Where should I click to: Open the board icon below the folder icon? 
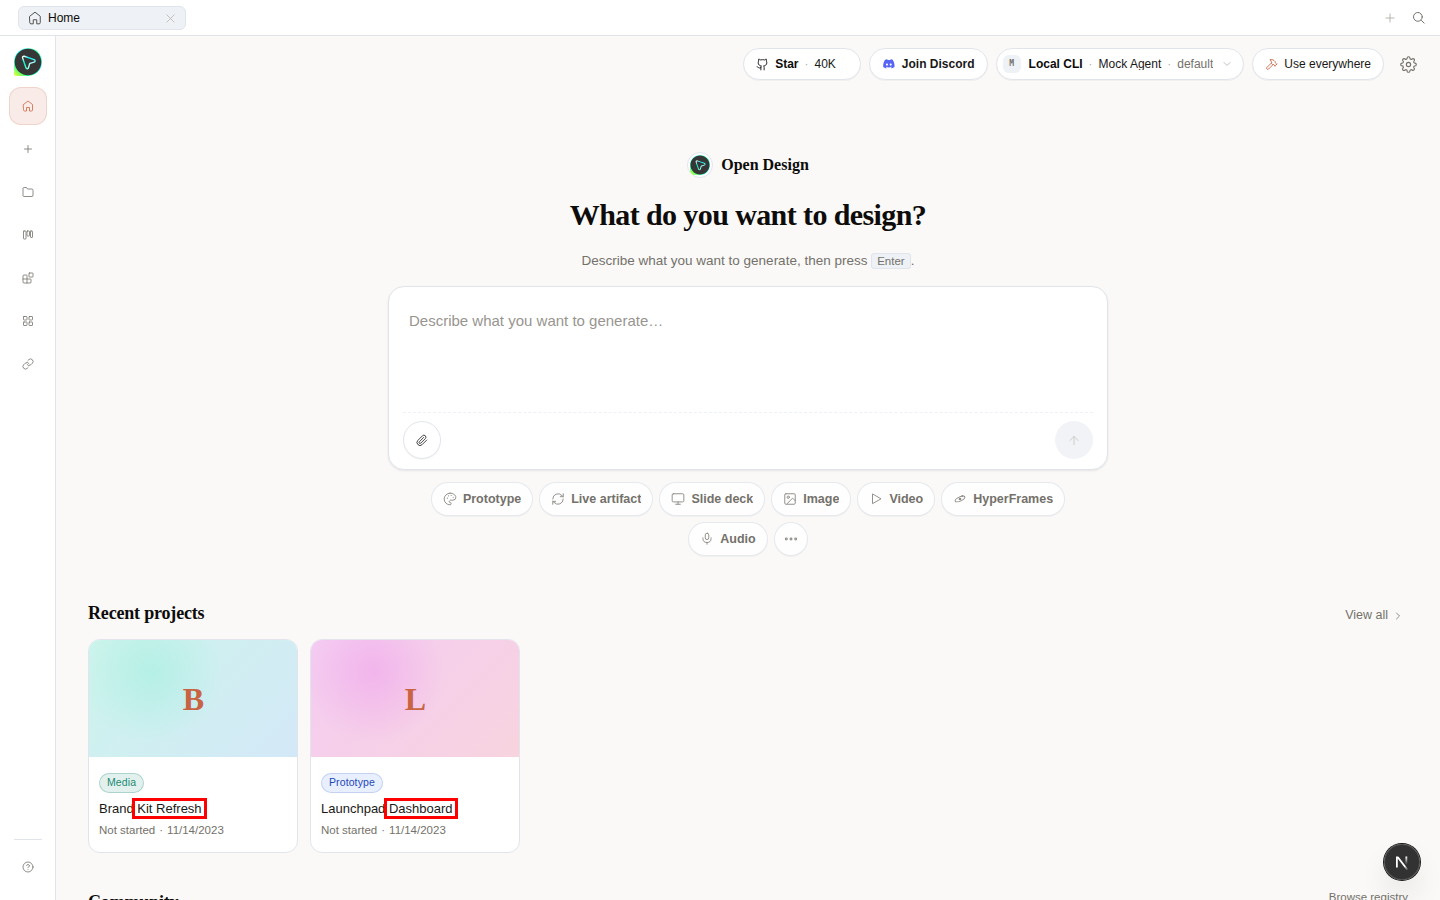tap(28, 235)
